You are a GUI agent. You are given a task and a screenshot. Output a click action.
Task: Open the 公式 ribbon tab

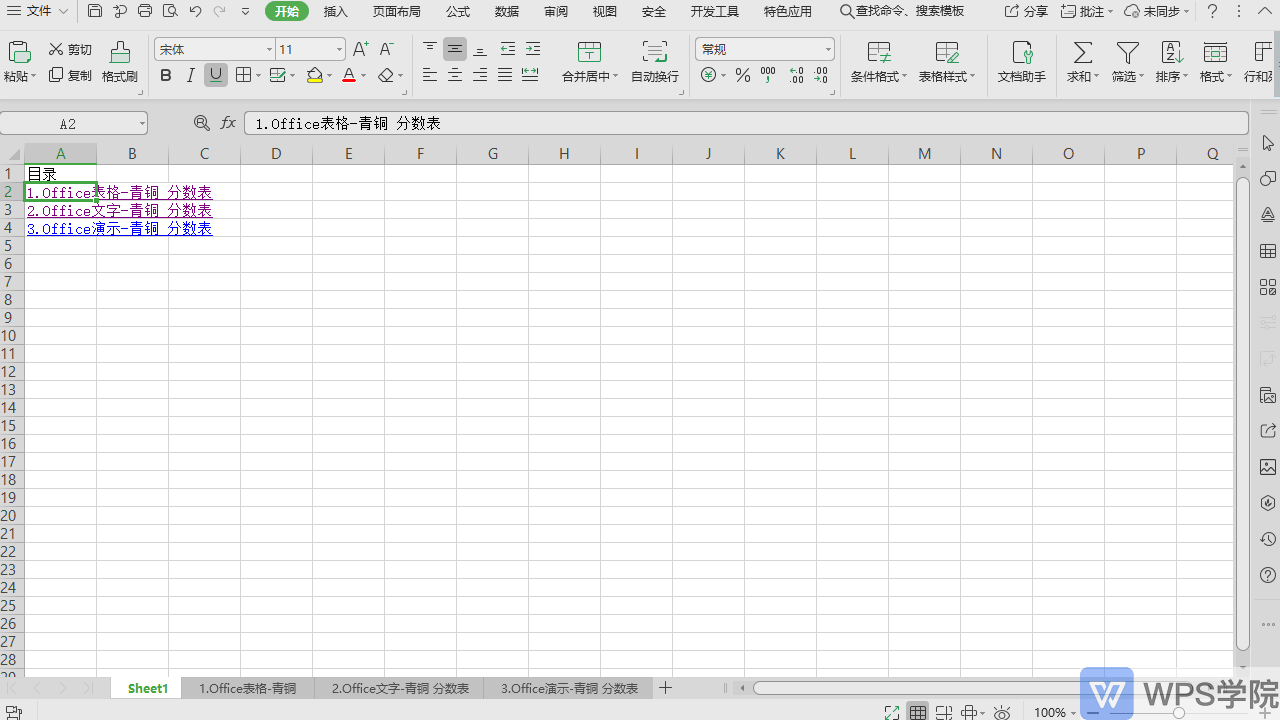pyautogui.click(x=458, y=11)
